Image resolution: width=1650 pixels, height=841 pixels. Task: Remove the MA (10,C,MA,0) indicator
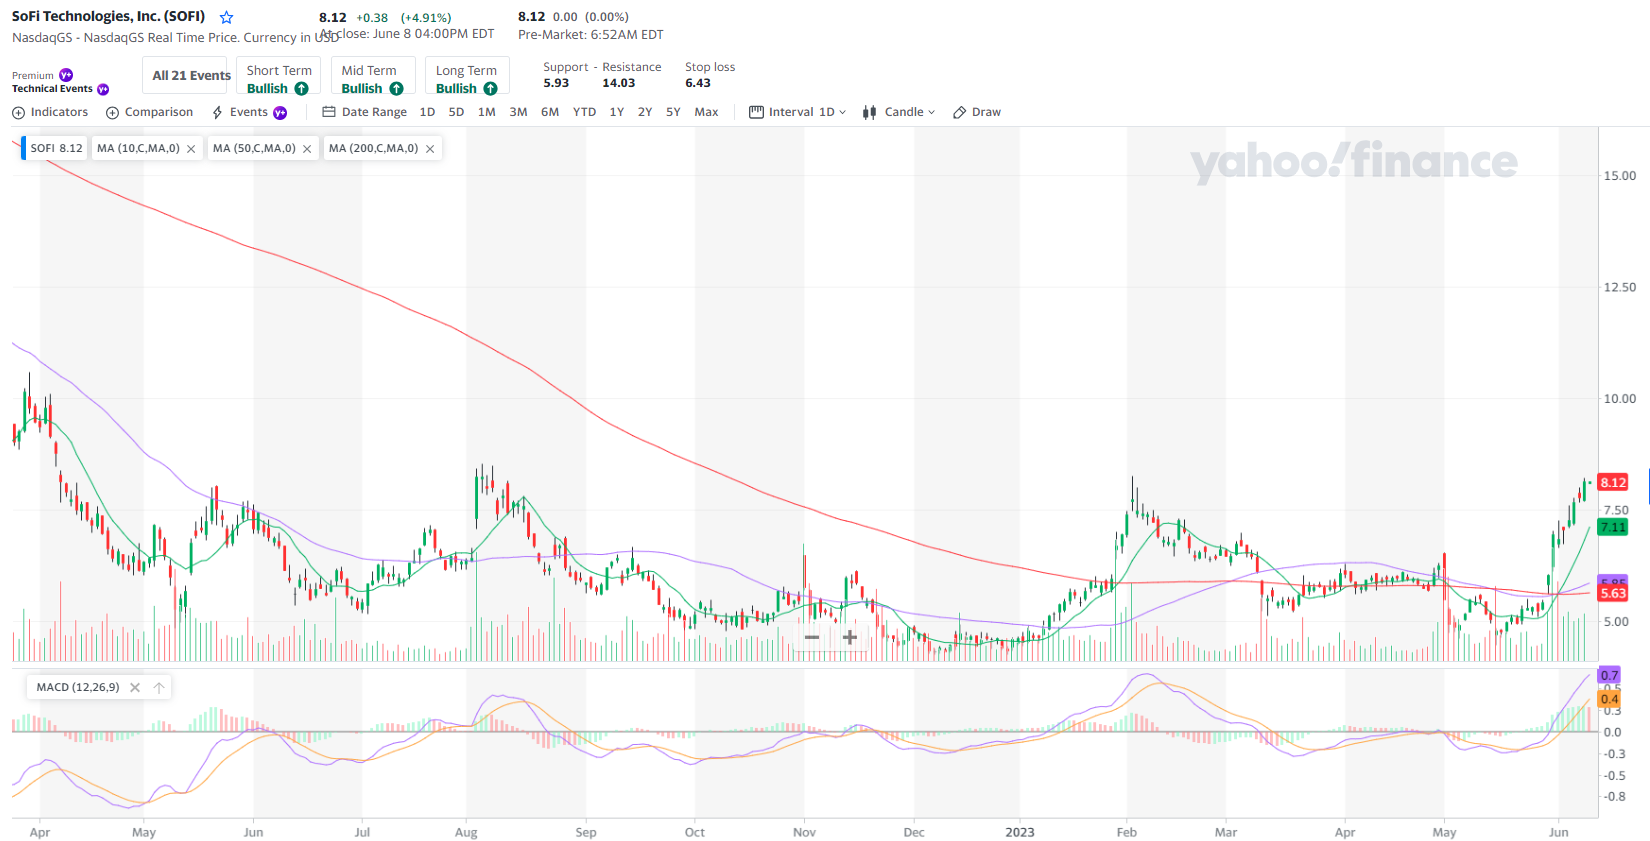coord(191,149)
